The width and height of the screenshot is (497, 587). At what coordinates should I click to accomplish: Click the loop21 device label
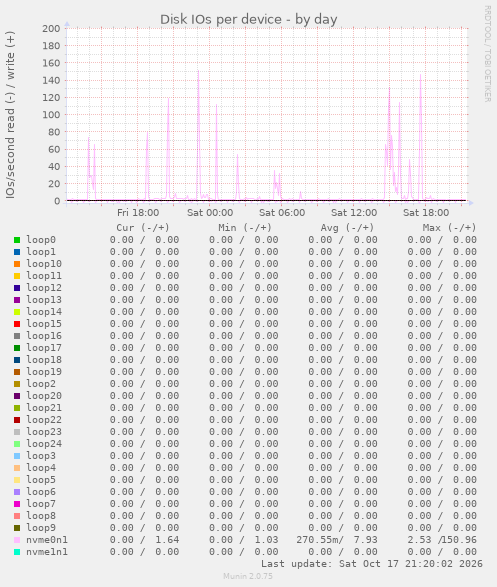[x=44, y=408]
